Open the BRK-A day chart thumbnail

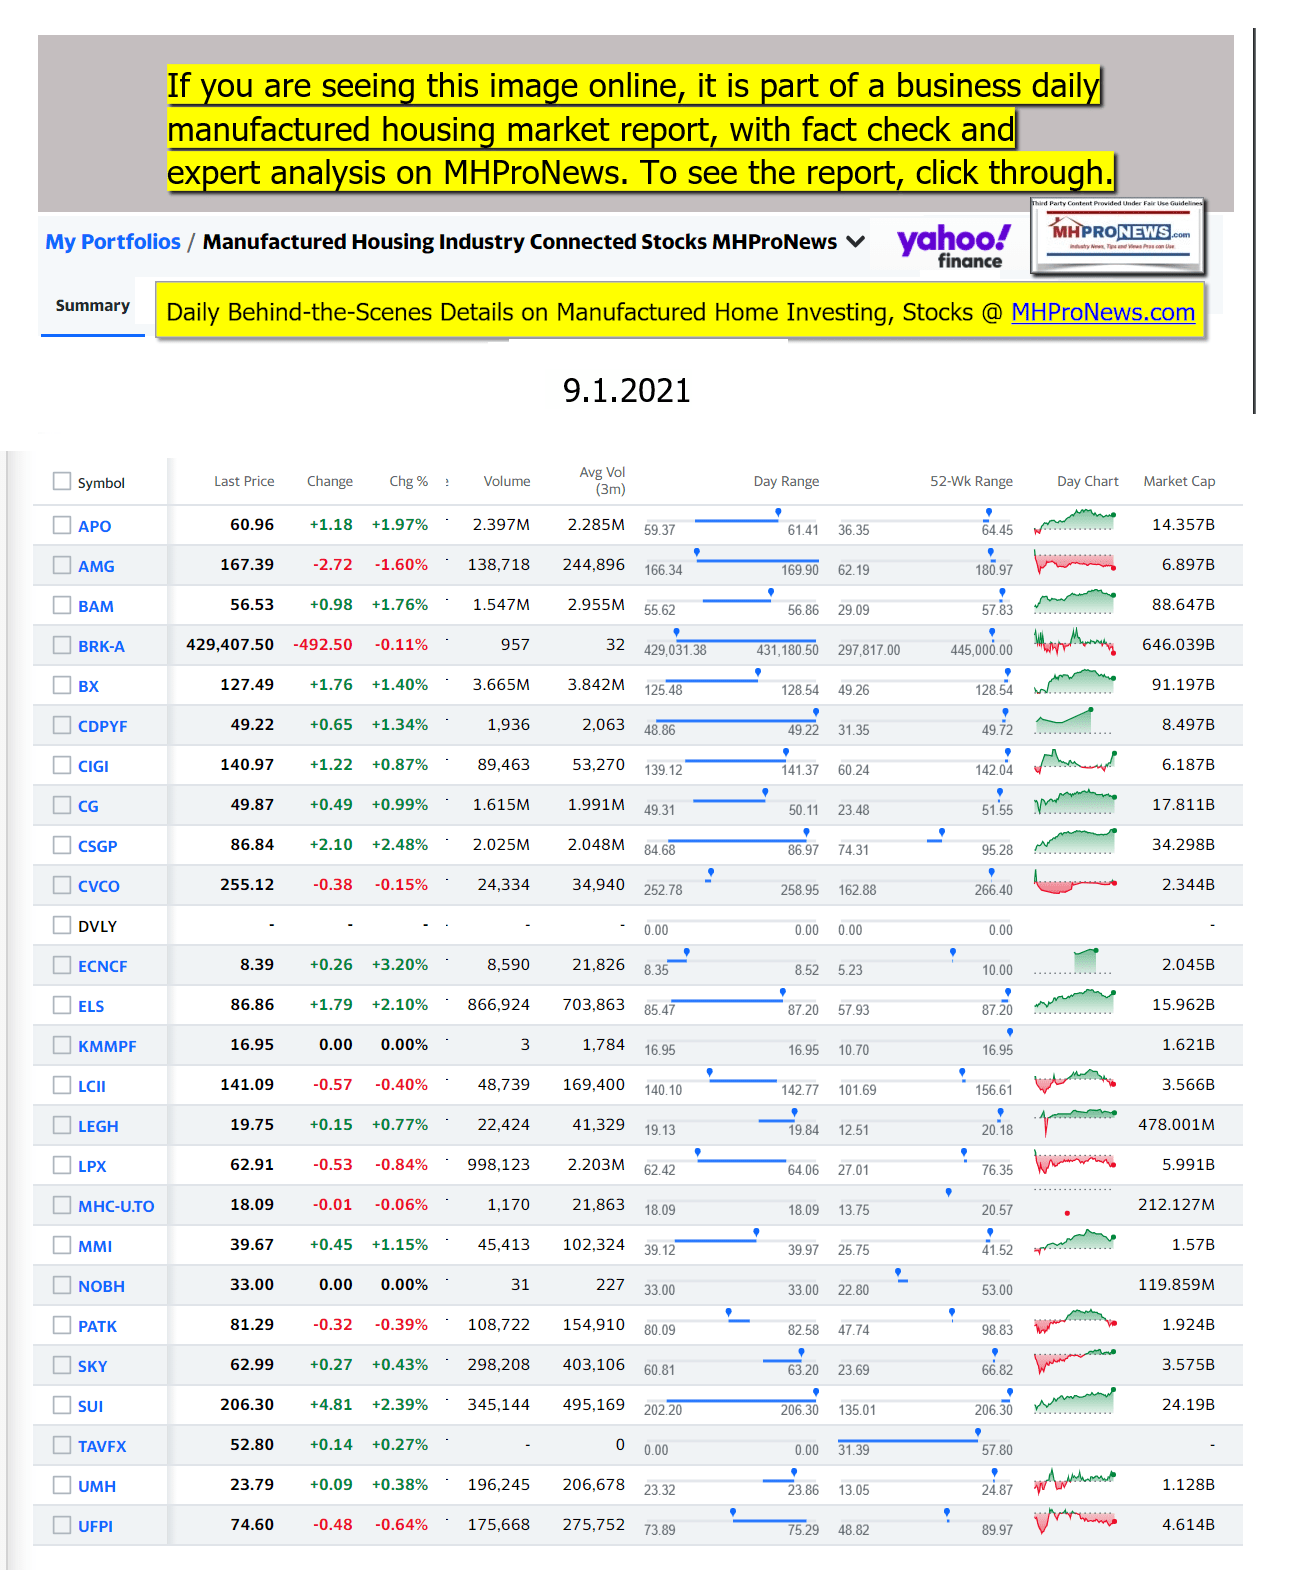coord(1075,641)
